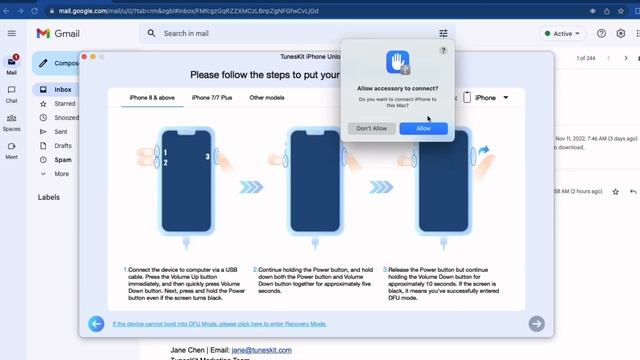Click the reply arrow icon
Screen dimensions: 640x360
(633, 191)
